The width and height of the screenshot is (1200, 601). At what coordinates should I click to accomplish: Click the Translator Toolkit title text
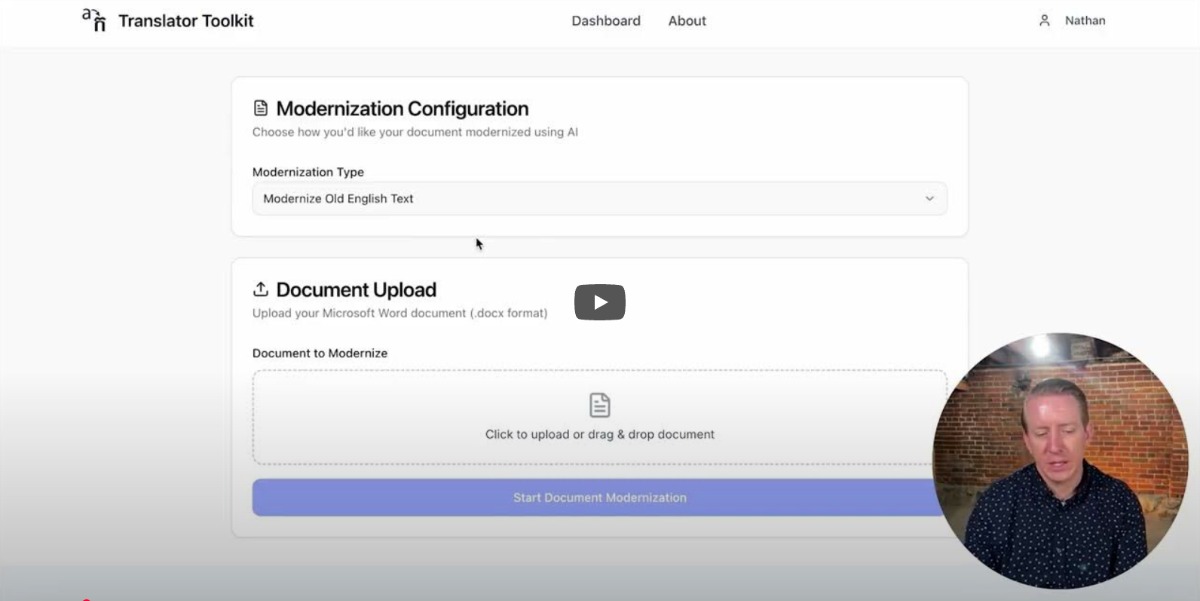[x=186, y=21]
